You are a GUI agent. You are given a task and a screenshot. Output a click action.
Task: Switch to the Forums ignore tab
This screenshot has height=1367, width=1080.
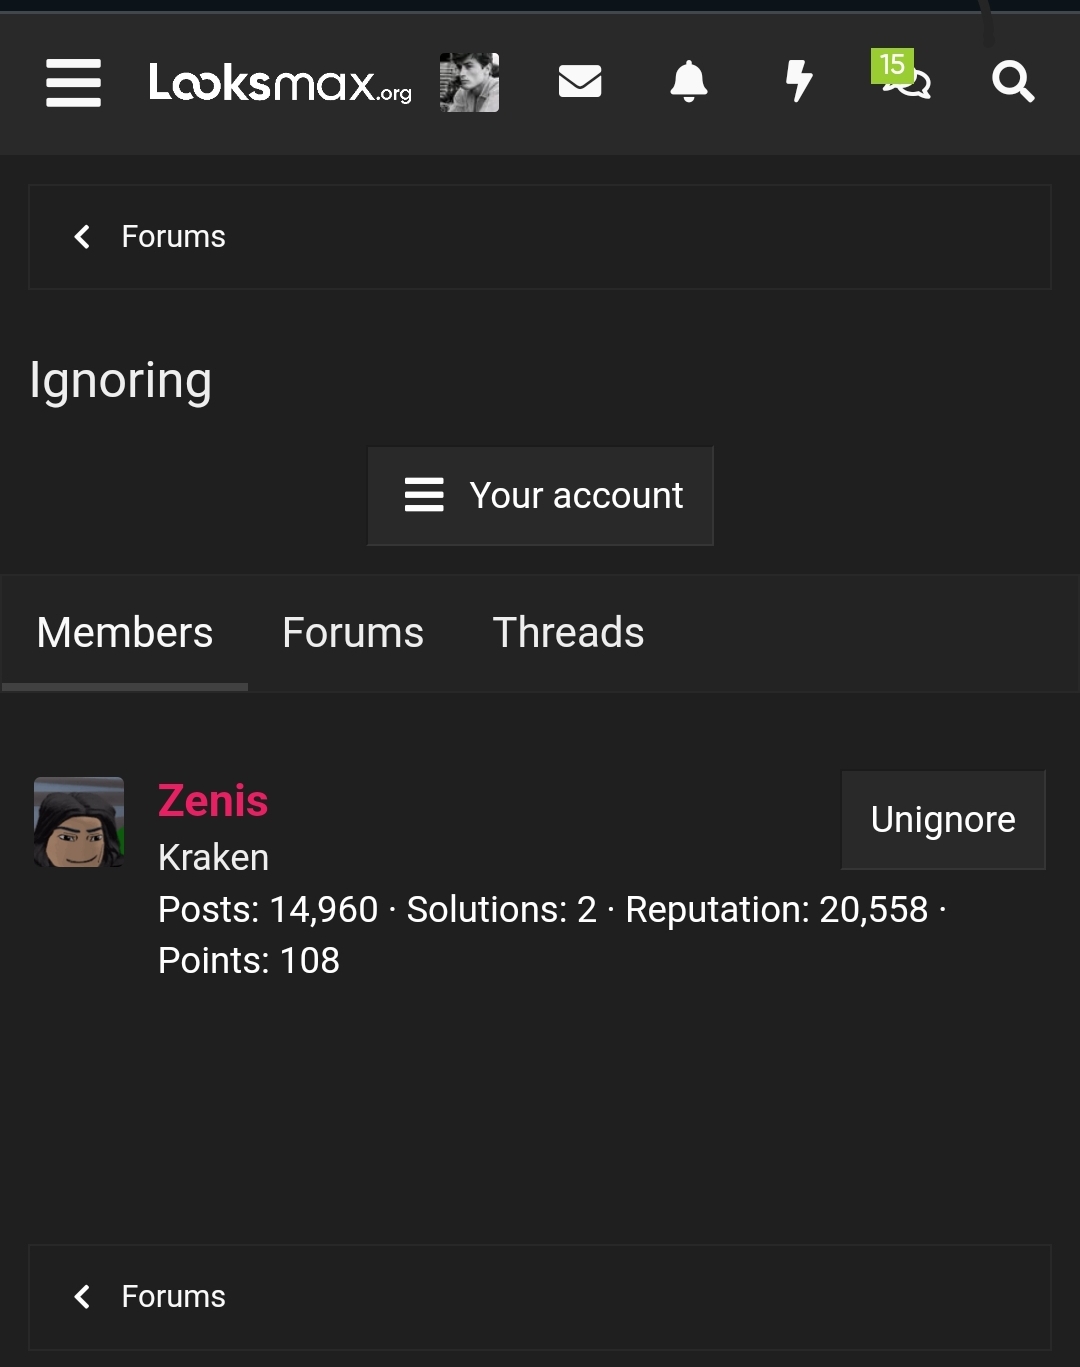point(353,632)
